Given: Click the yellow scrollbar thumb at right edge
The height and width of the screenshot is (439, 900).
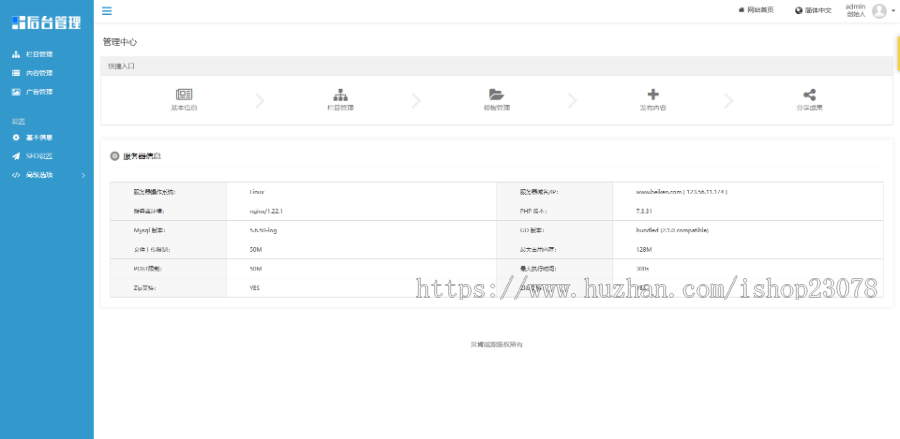Looking at the screenshot, I should click(898, 53).
